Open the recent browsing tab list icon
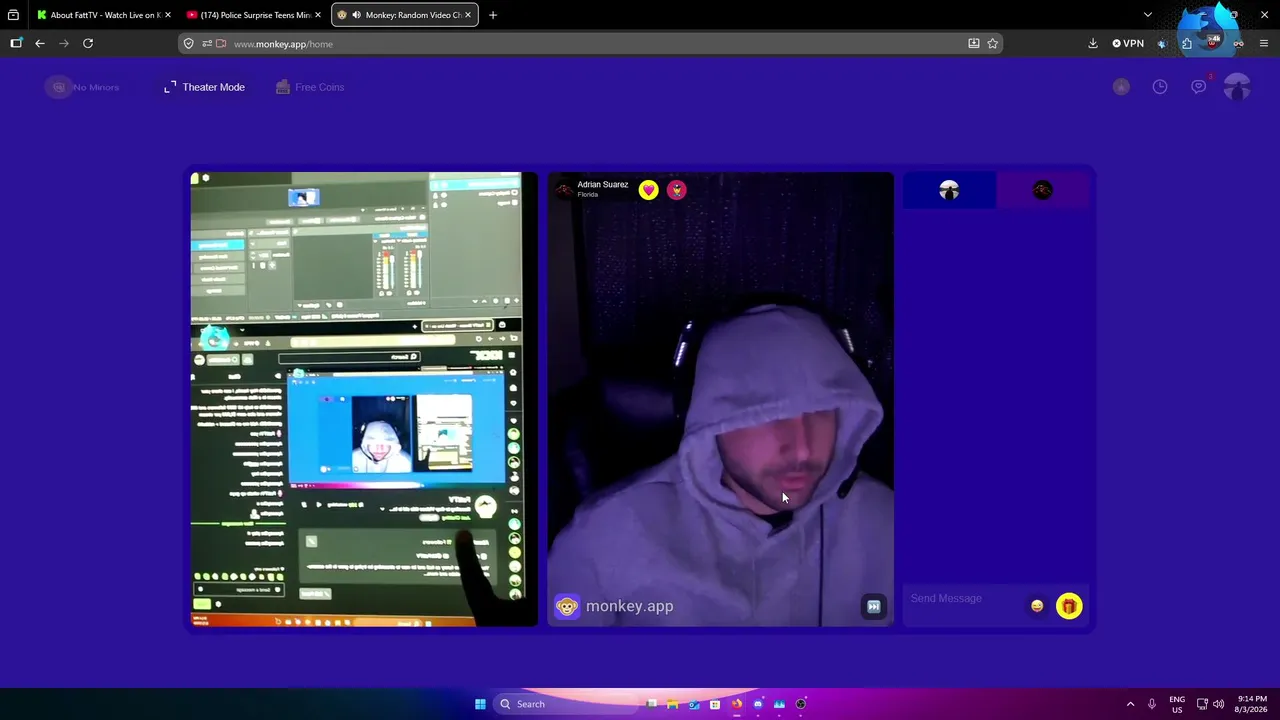1280x720 pixels. (13, 15)
